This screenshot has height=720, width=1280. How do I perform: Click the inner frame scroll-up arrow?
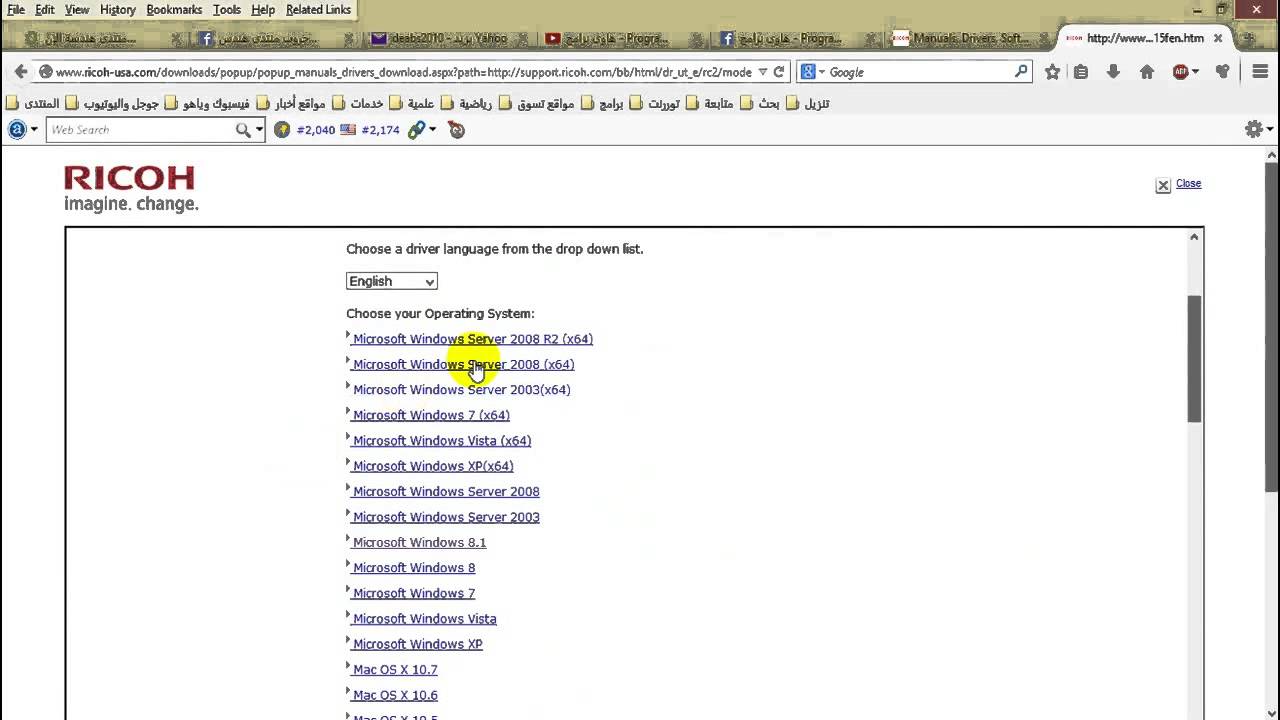pos(1194,237)
